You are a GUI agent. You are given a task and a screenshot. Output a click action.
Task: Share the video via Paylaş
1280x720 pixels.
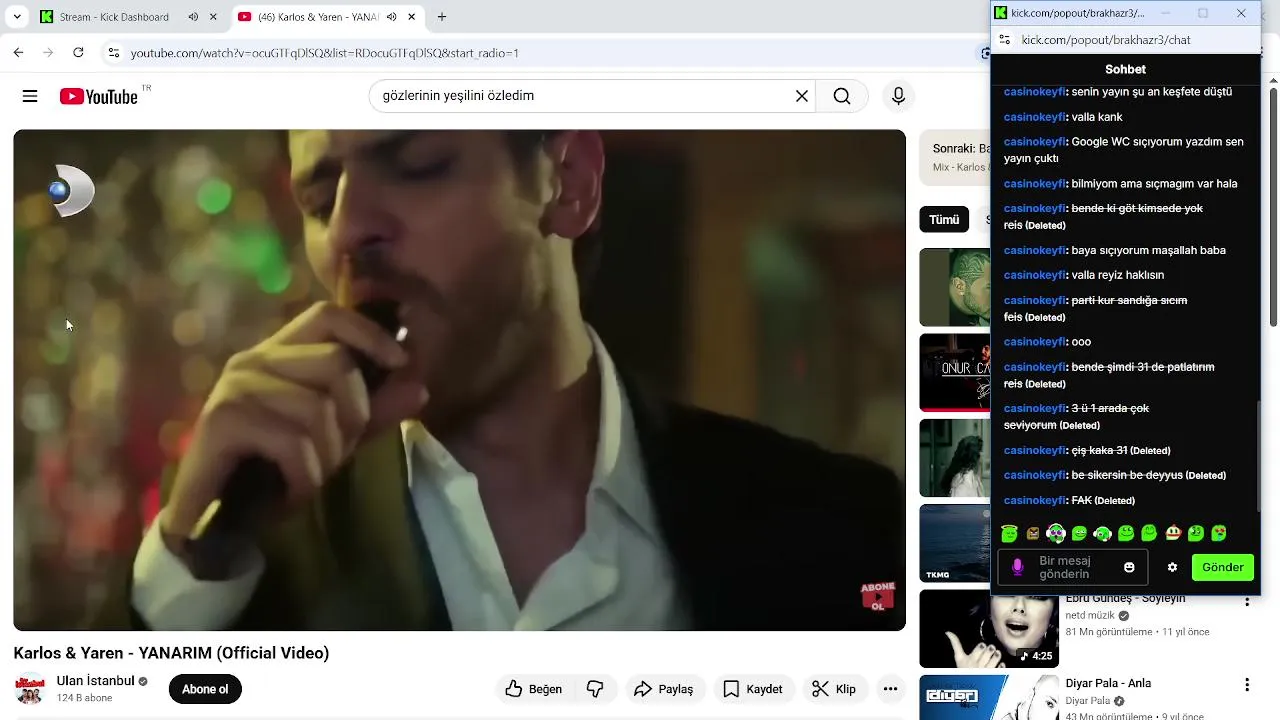click(x=664, y=689)
